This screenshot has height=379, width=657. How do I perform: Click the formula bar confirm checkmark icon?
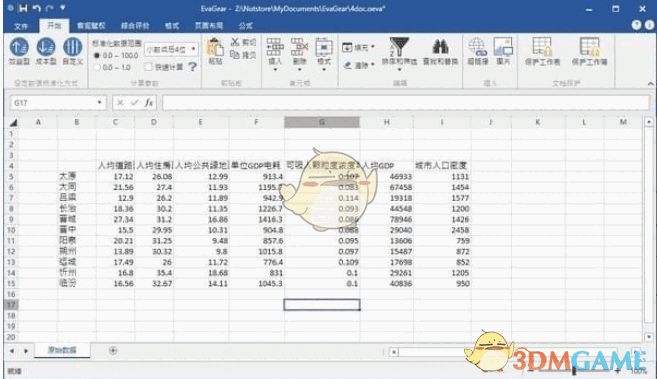[134, 103]
